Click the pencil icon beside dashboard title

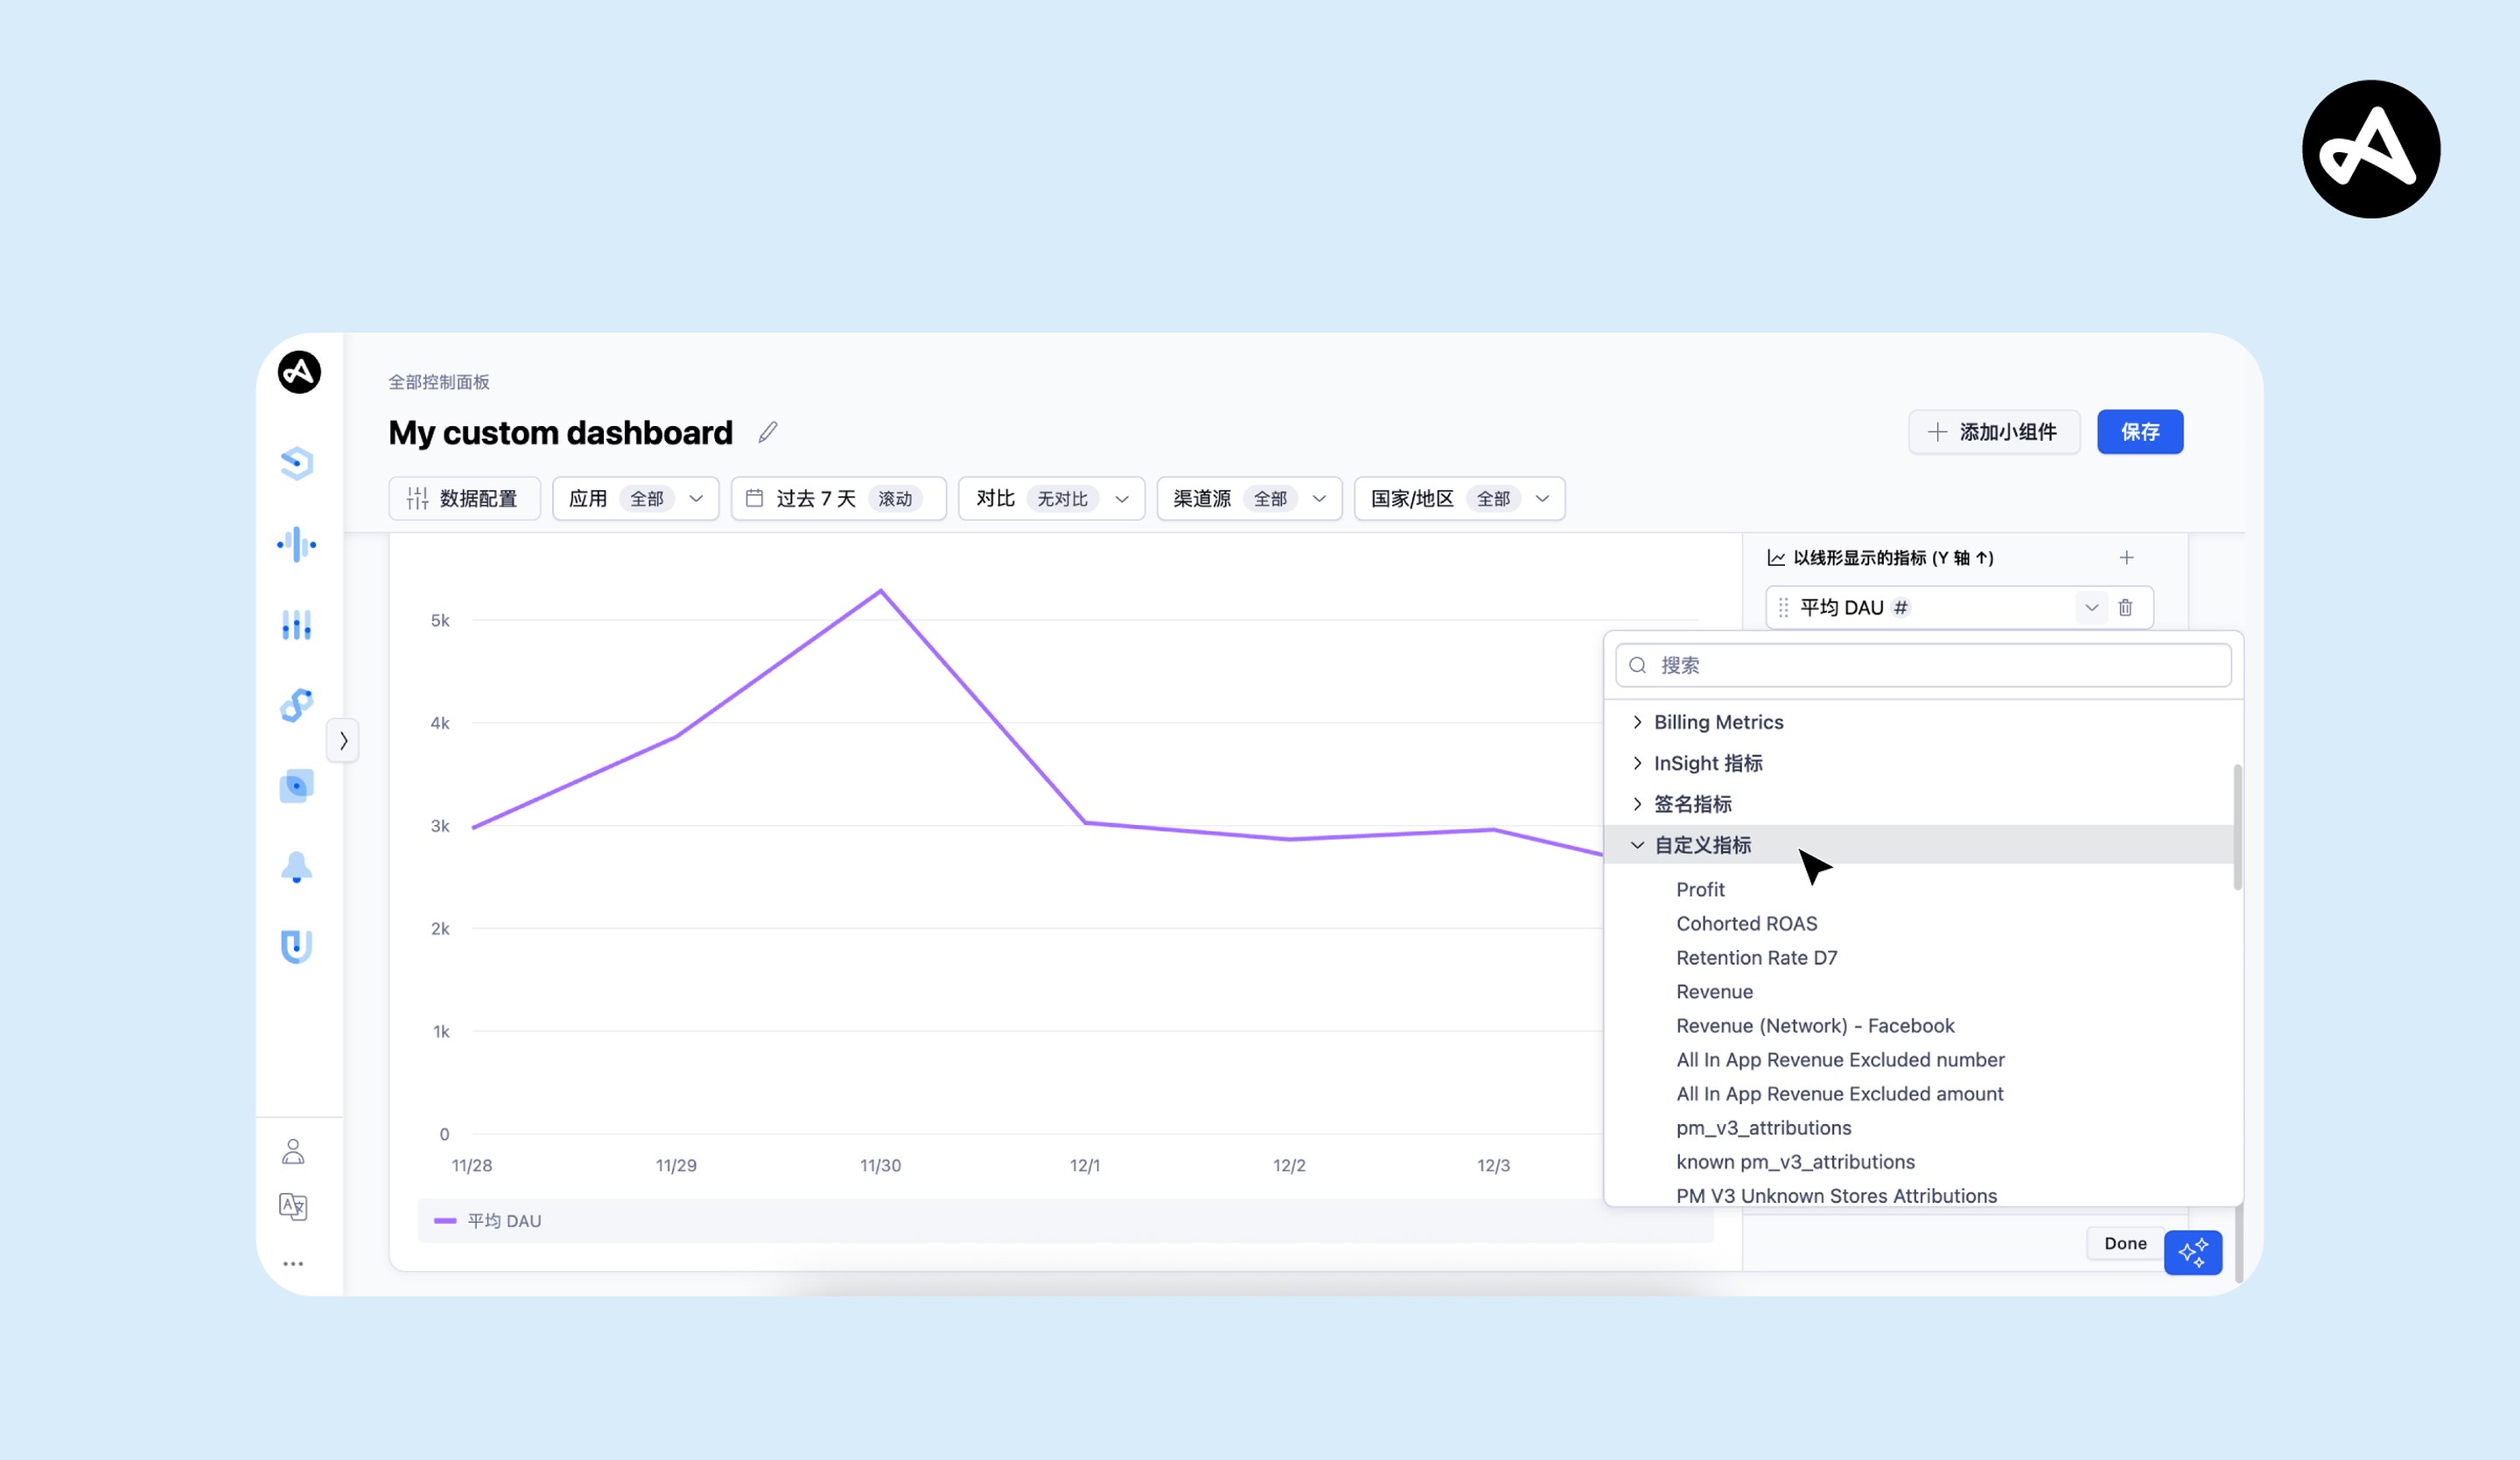point(768,432)
